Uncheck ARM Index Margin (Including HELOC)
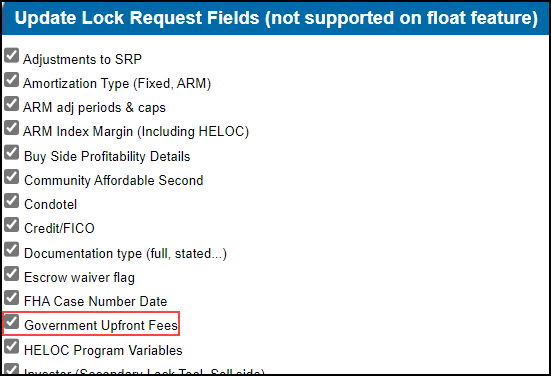 coord(12,128)
